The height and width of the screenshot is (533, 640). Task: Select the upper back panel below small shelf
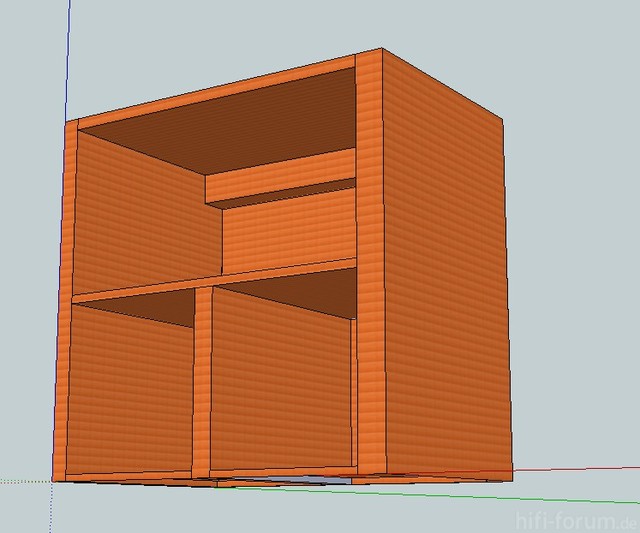(x=289, y=231)
